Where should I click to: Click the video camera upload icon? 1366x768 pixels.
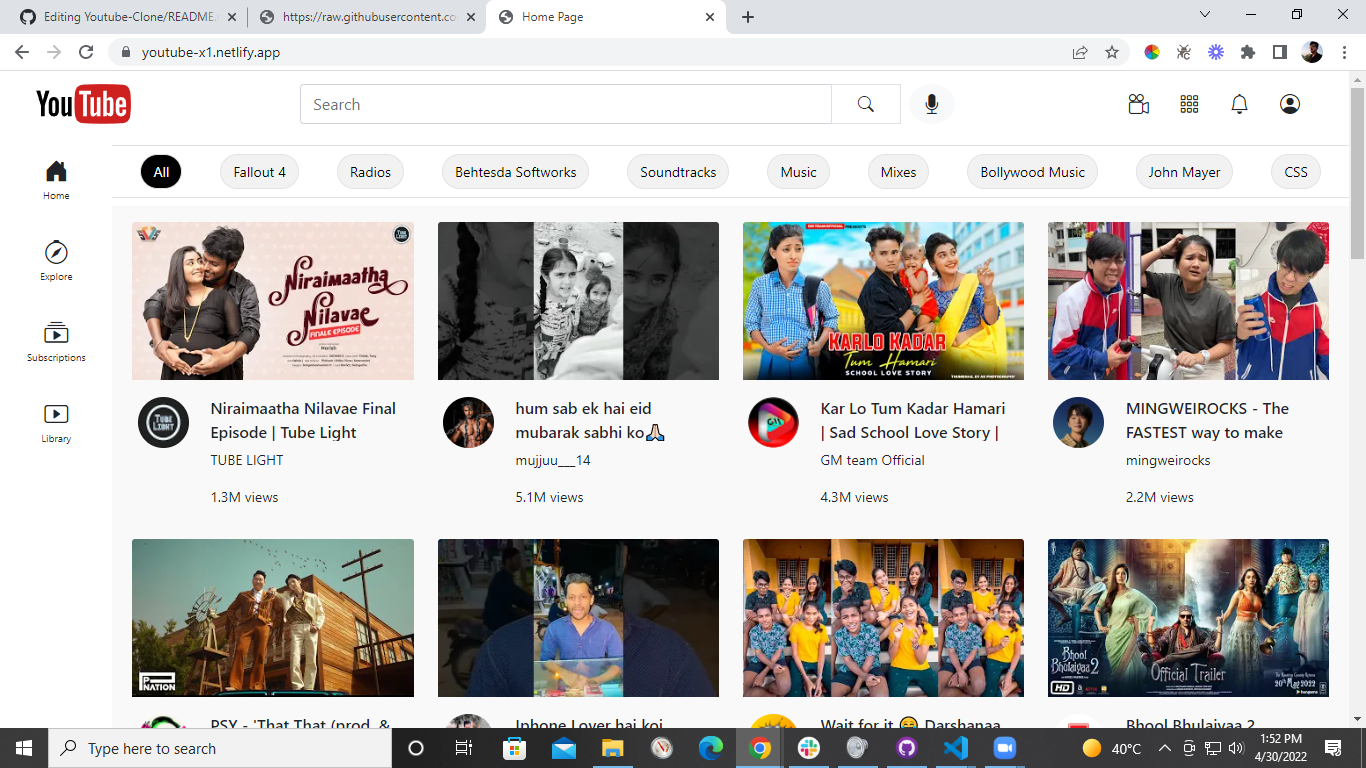[1139, 103]
